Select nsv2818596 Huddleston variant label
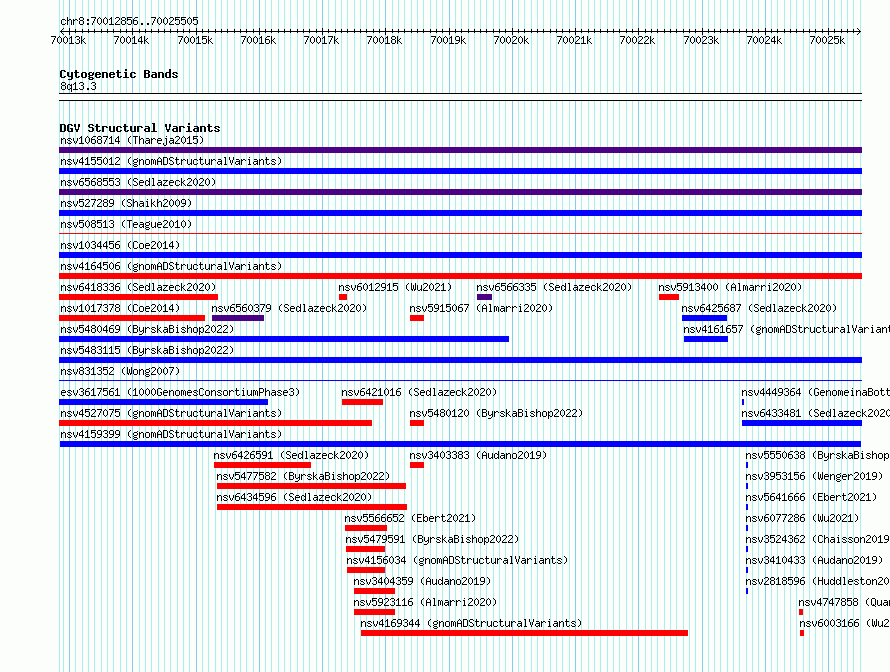This screenshot has width=890, height=672. [x=817, y=581]
